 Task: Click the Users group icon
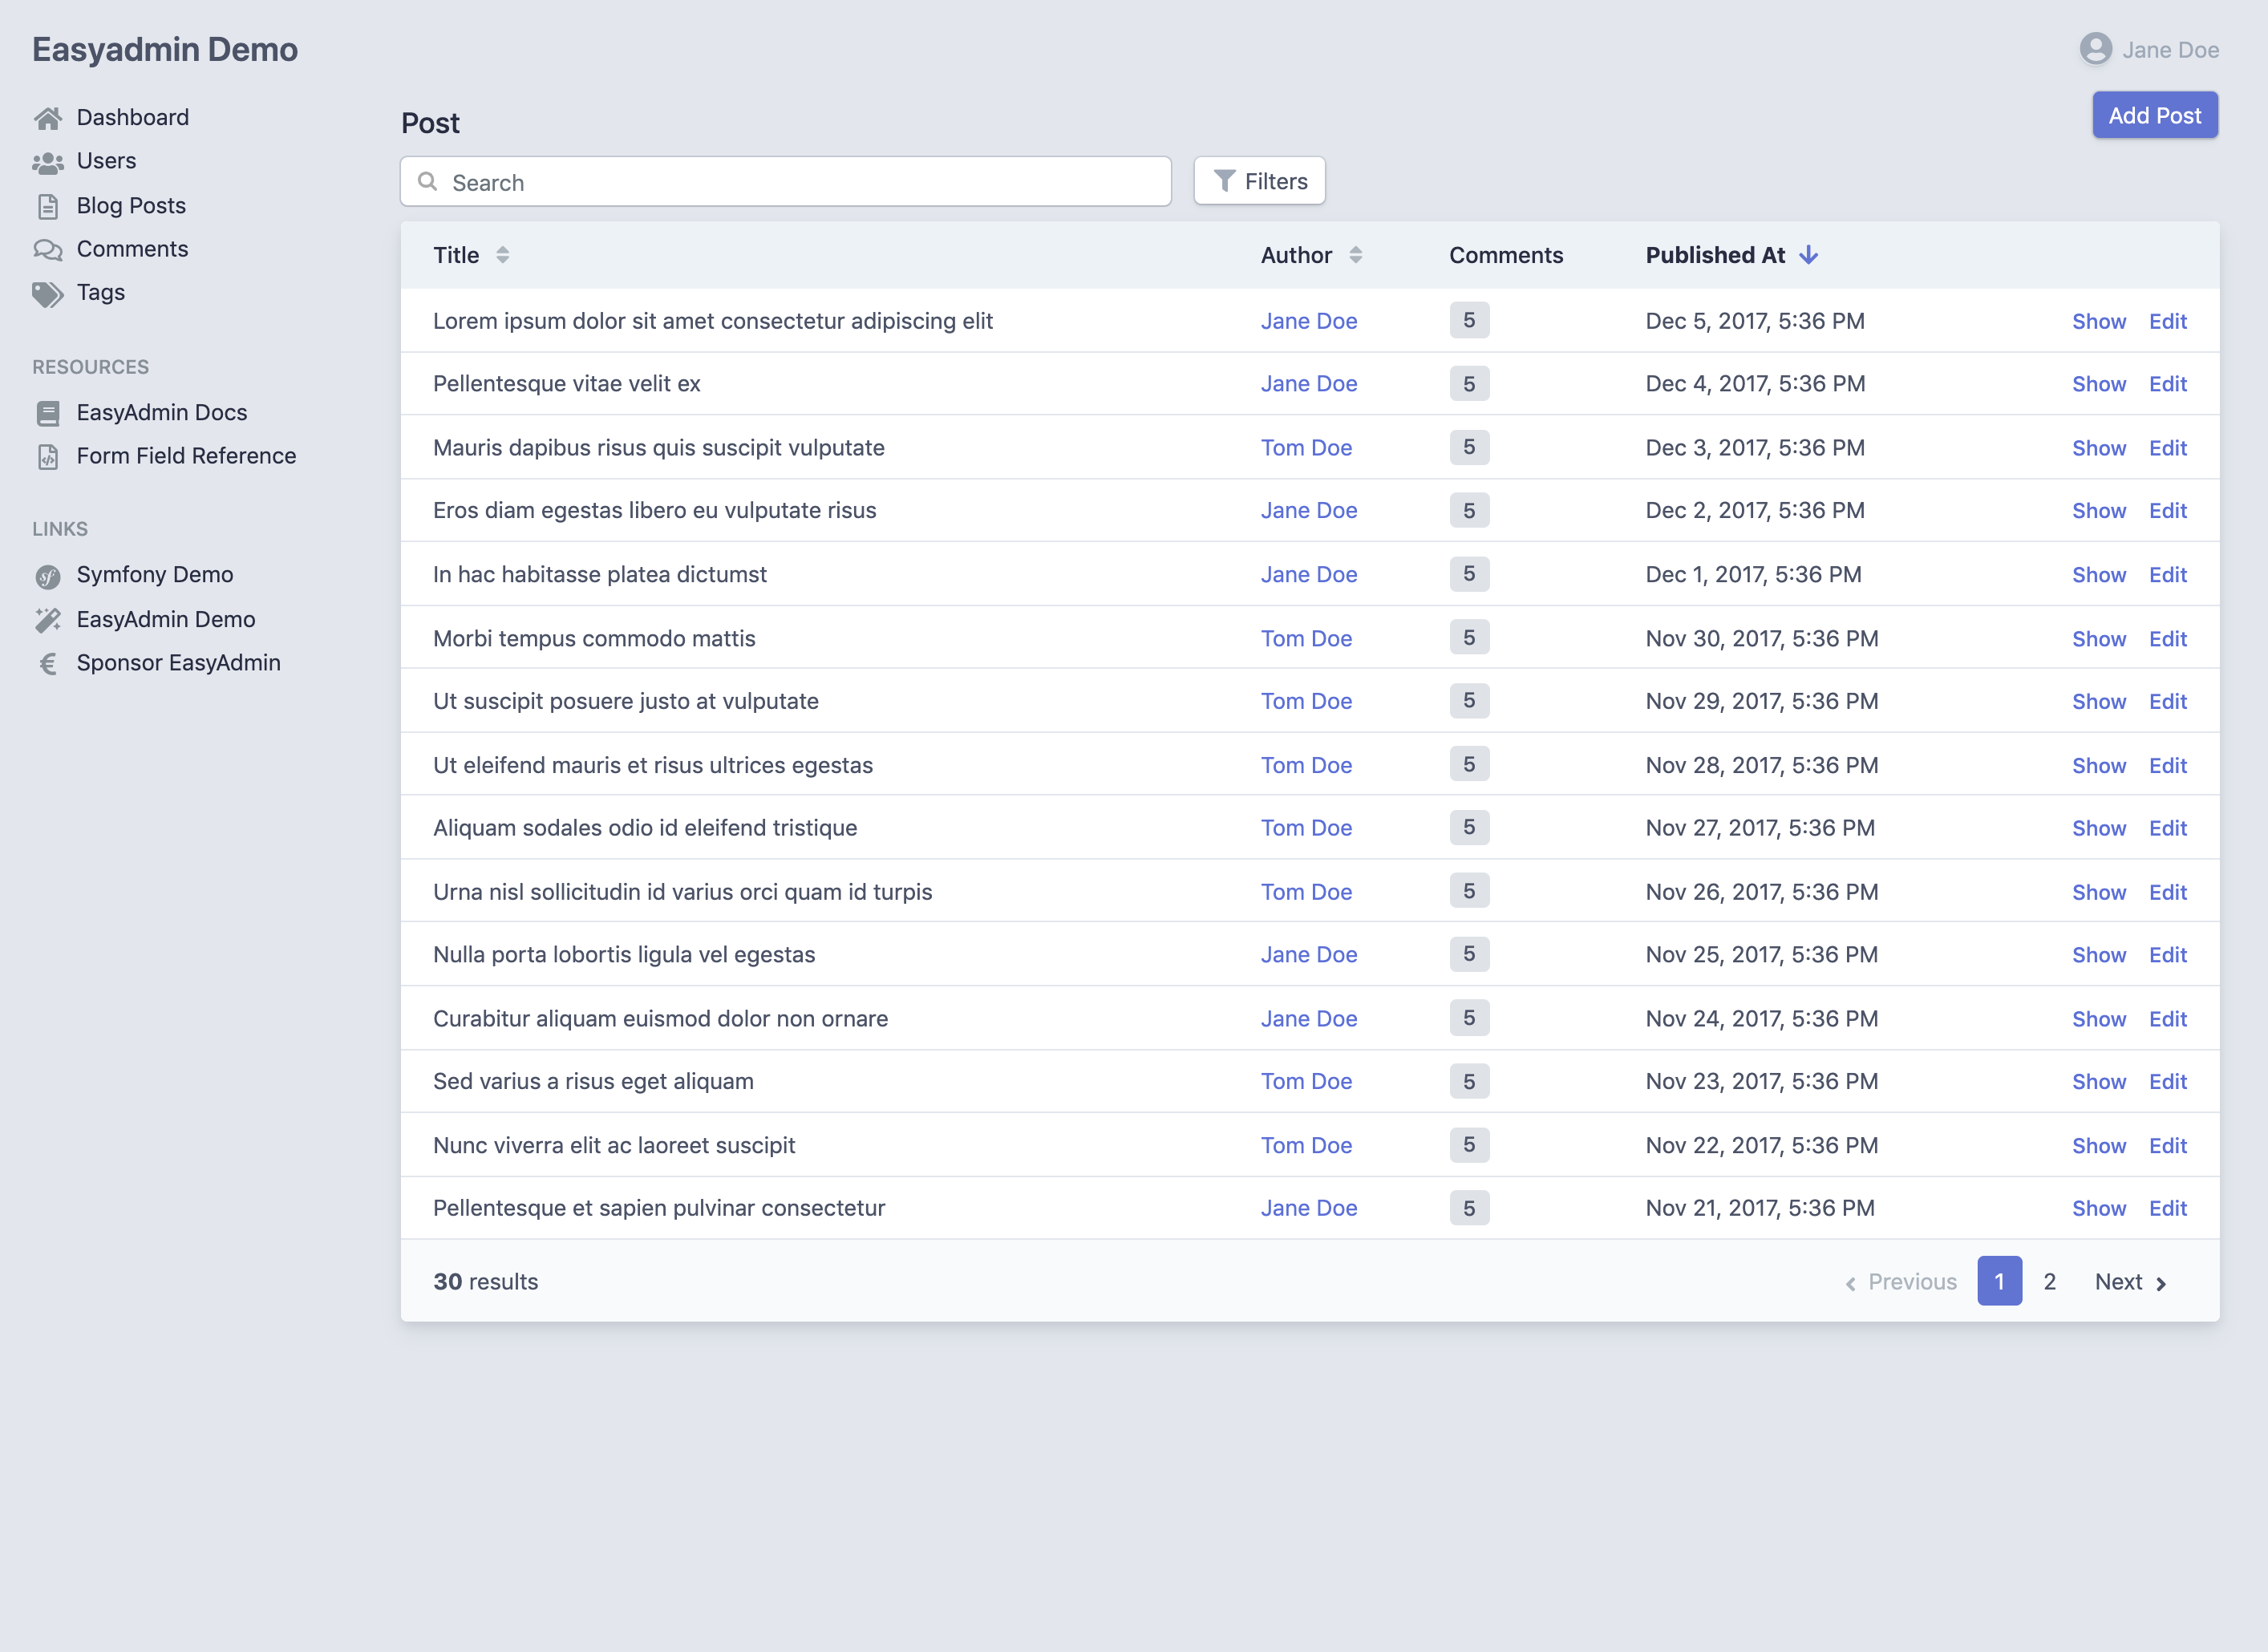pyautogui.click(x=48, y=162)
